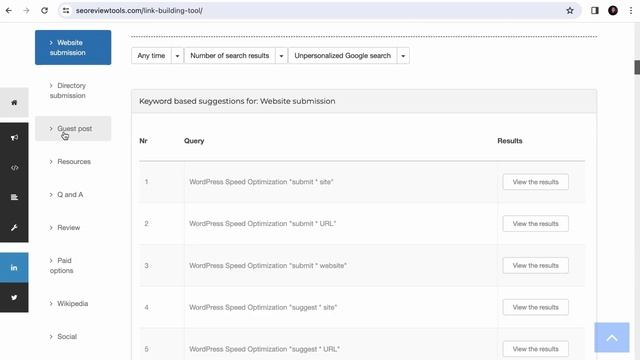Select the Q and A category
The image size is (640, 360).
[x=73, y=195]
